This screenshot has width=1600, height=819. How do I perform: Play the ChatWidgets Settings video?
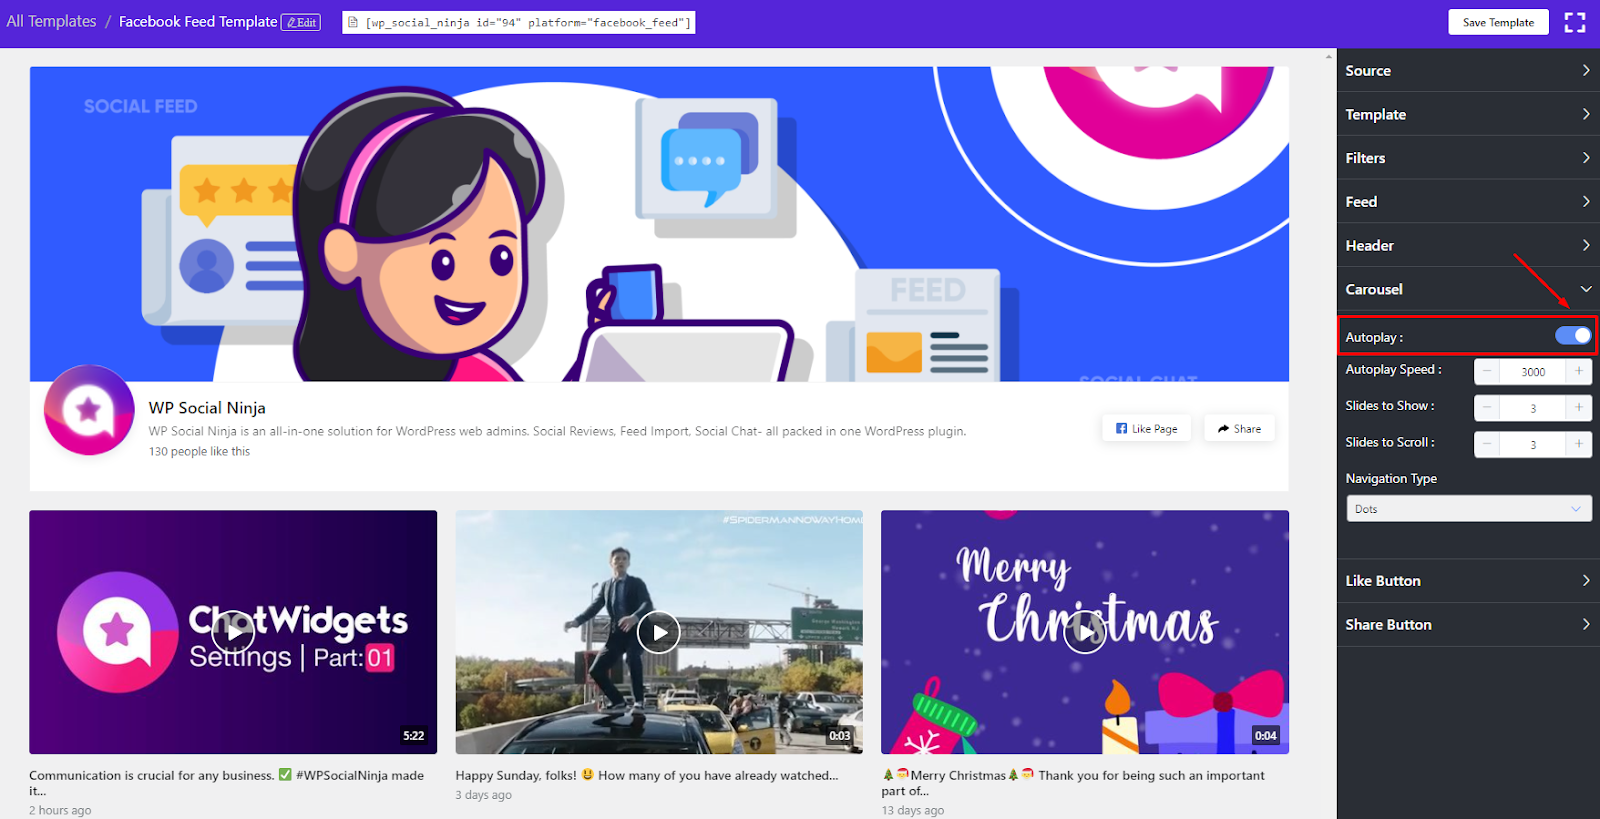tap(233, 632)
